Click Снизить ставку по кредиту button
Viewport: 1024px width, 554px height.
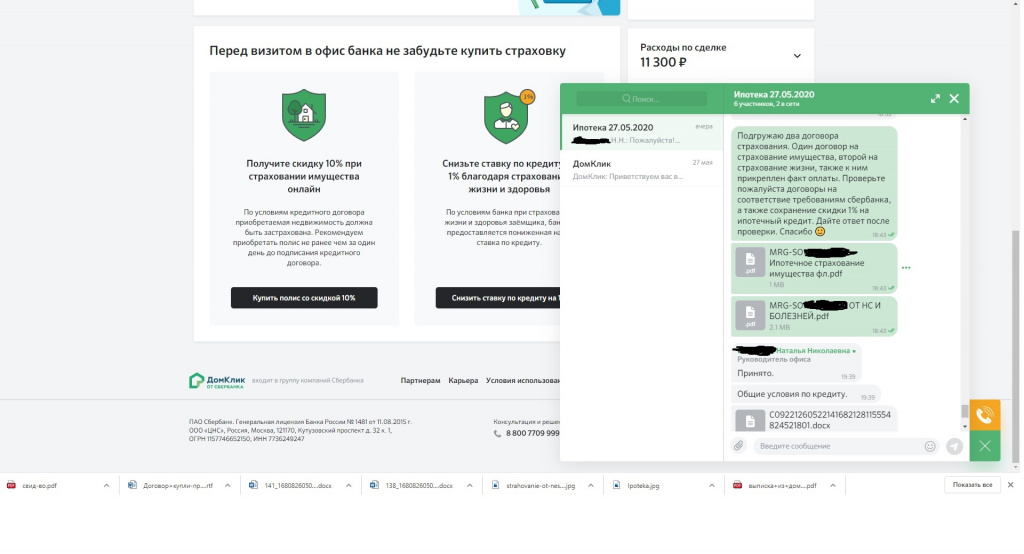(498, 298)
